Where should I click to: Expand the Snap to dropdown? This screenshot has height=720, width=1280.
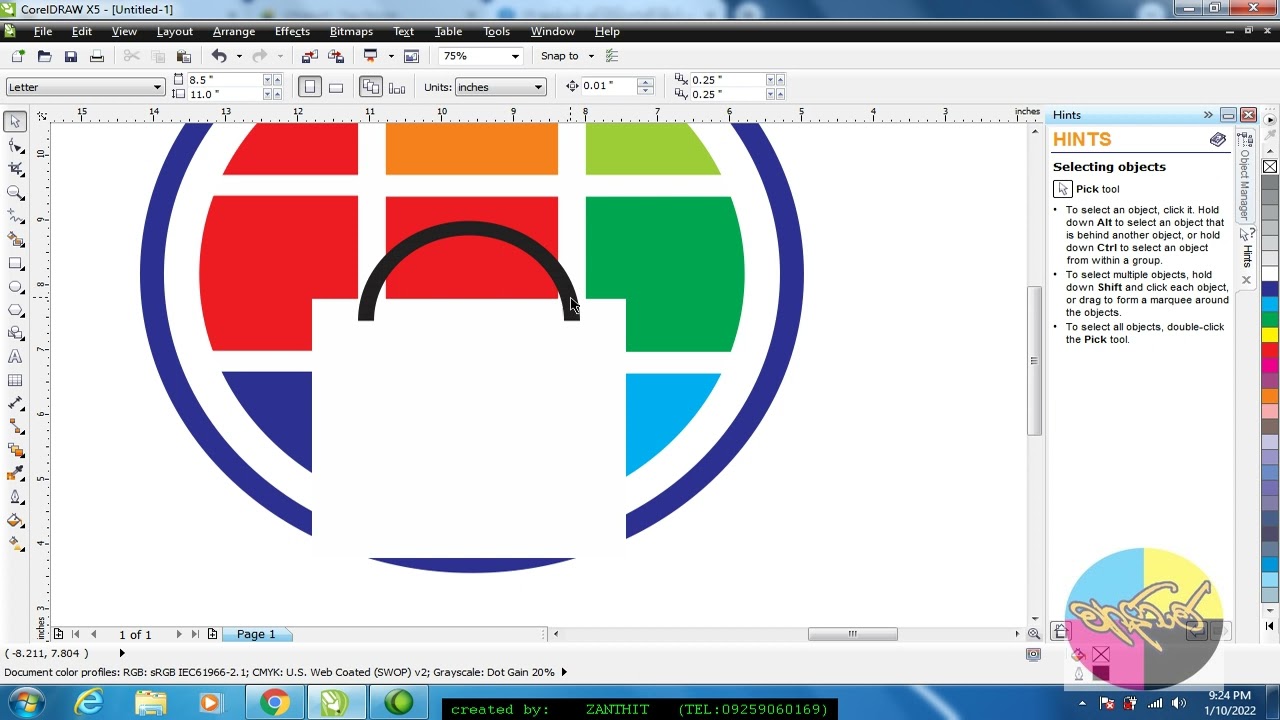click(591, 56)
